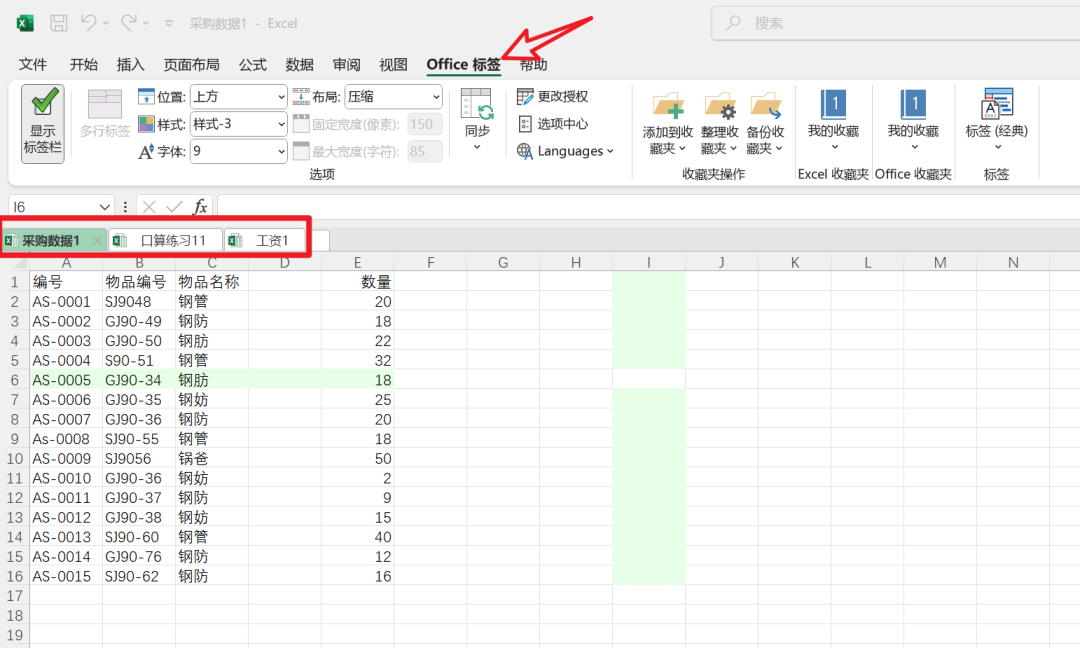Close the 采购数据1 document tab
1080x648 pixels.
click(x=97, y=240)
